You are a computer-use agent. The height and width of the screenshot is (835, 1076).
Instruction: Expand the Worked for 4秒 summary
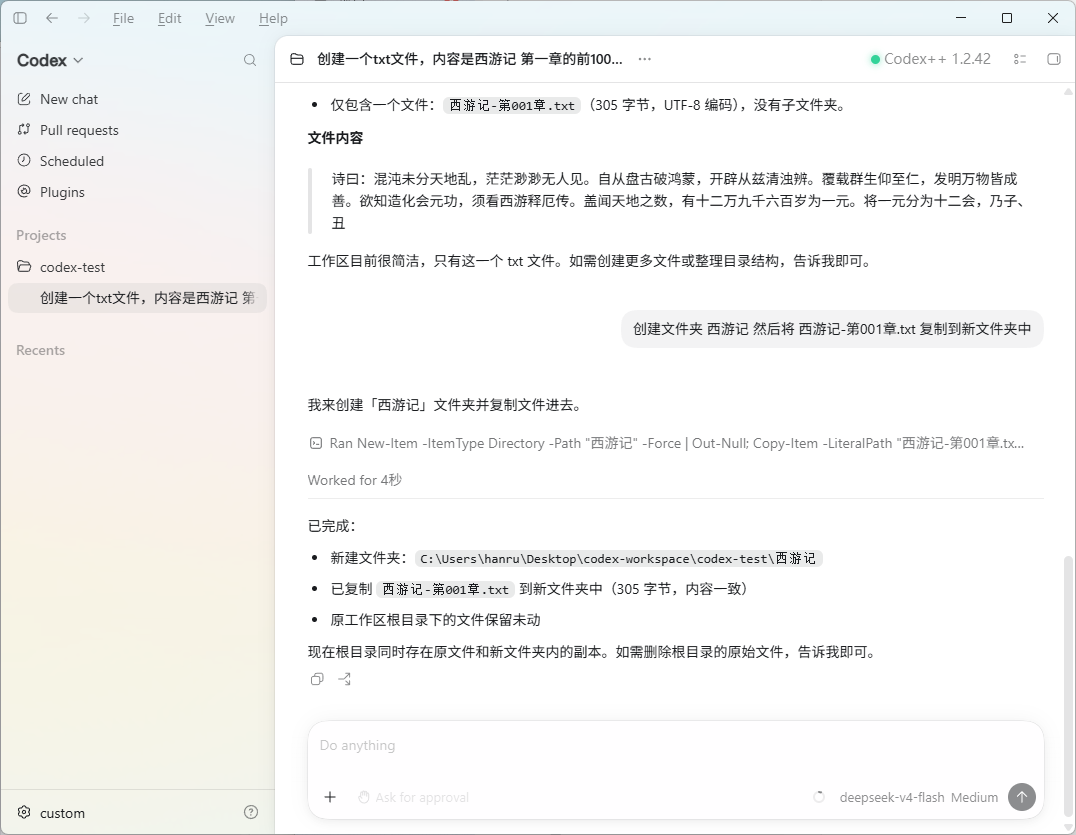(355, 480)
